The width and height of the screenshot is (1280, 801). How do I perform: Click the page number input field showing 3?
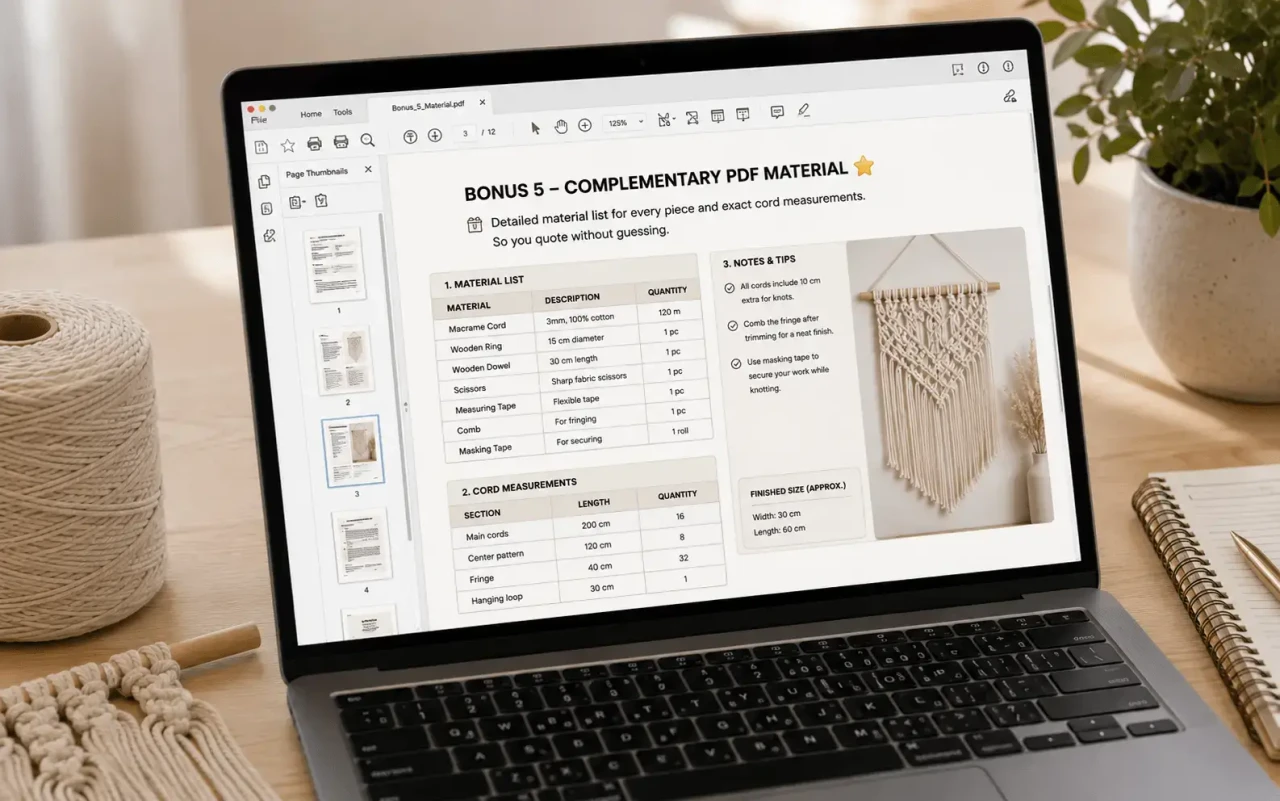coord(465,133)
